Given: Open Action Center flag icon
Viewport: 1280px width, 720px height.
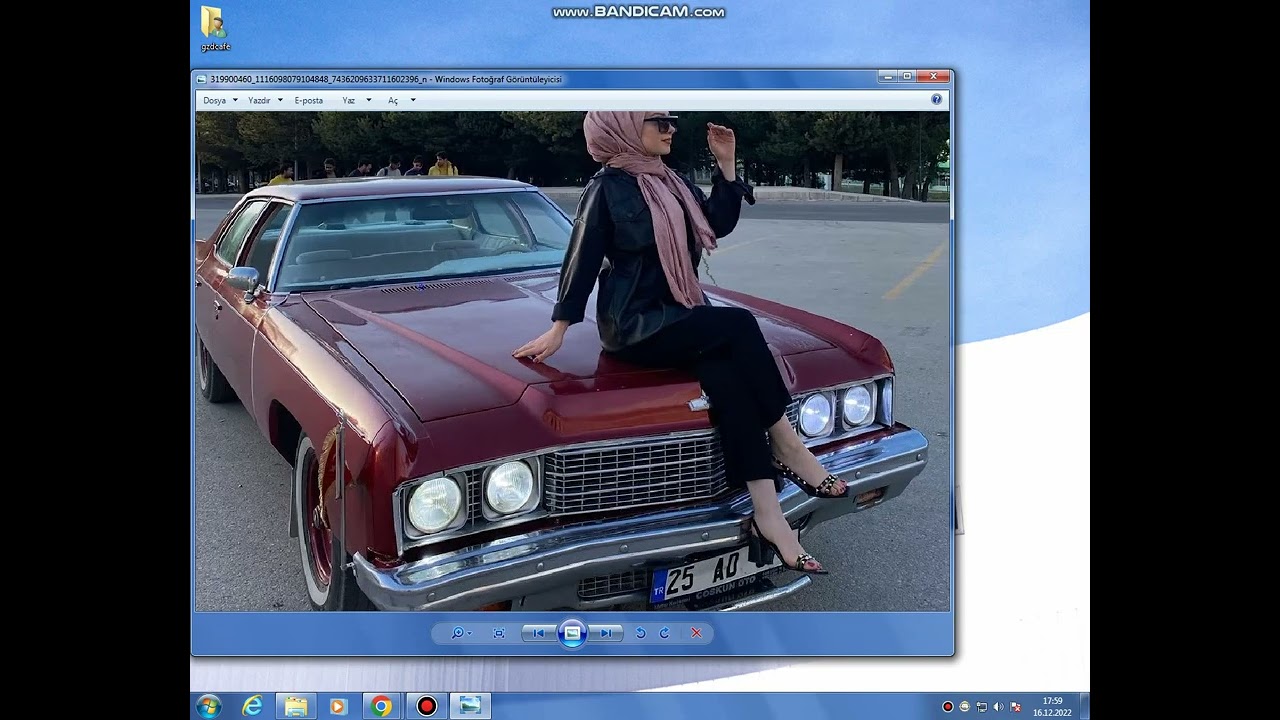Looking at the screenshot, I should (1015, 707).
